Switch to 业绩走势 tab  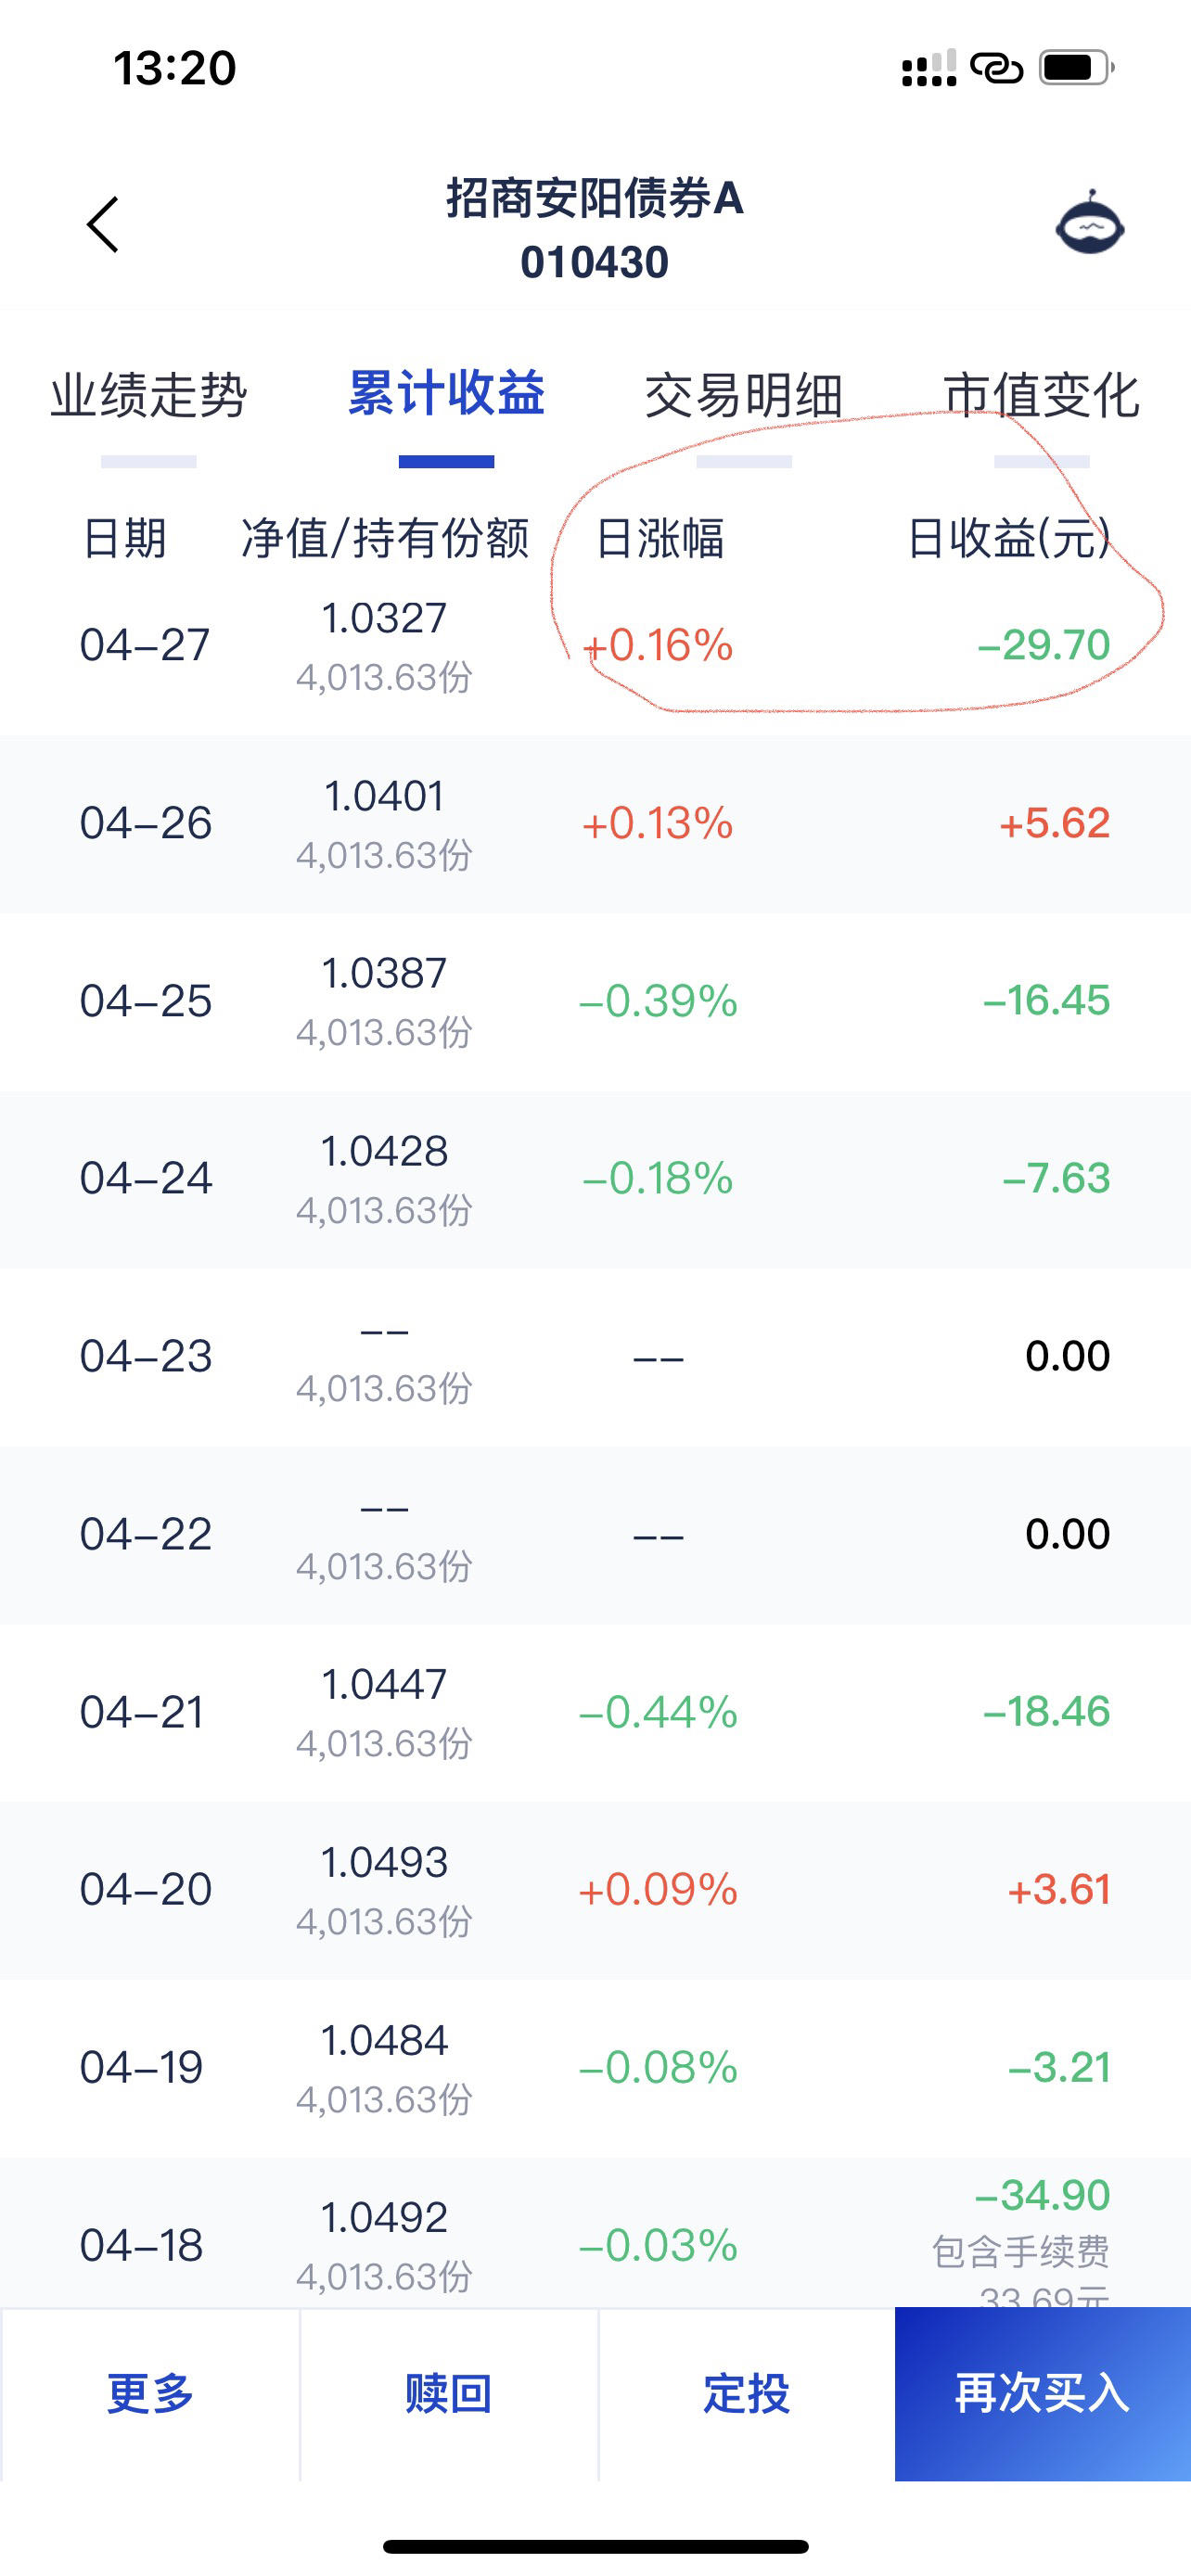pyautogui.click(x=149, y=395)
